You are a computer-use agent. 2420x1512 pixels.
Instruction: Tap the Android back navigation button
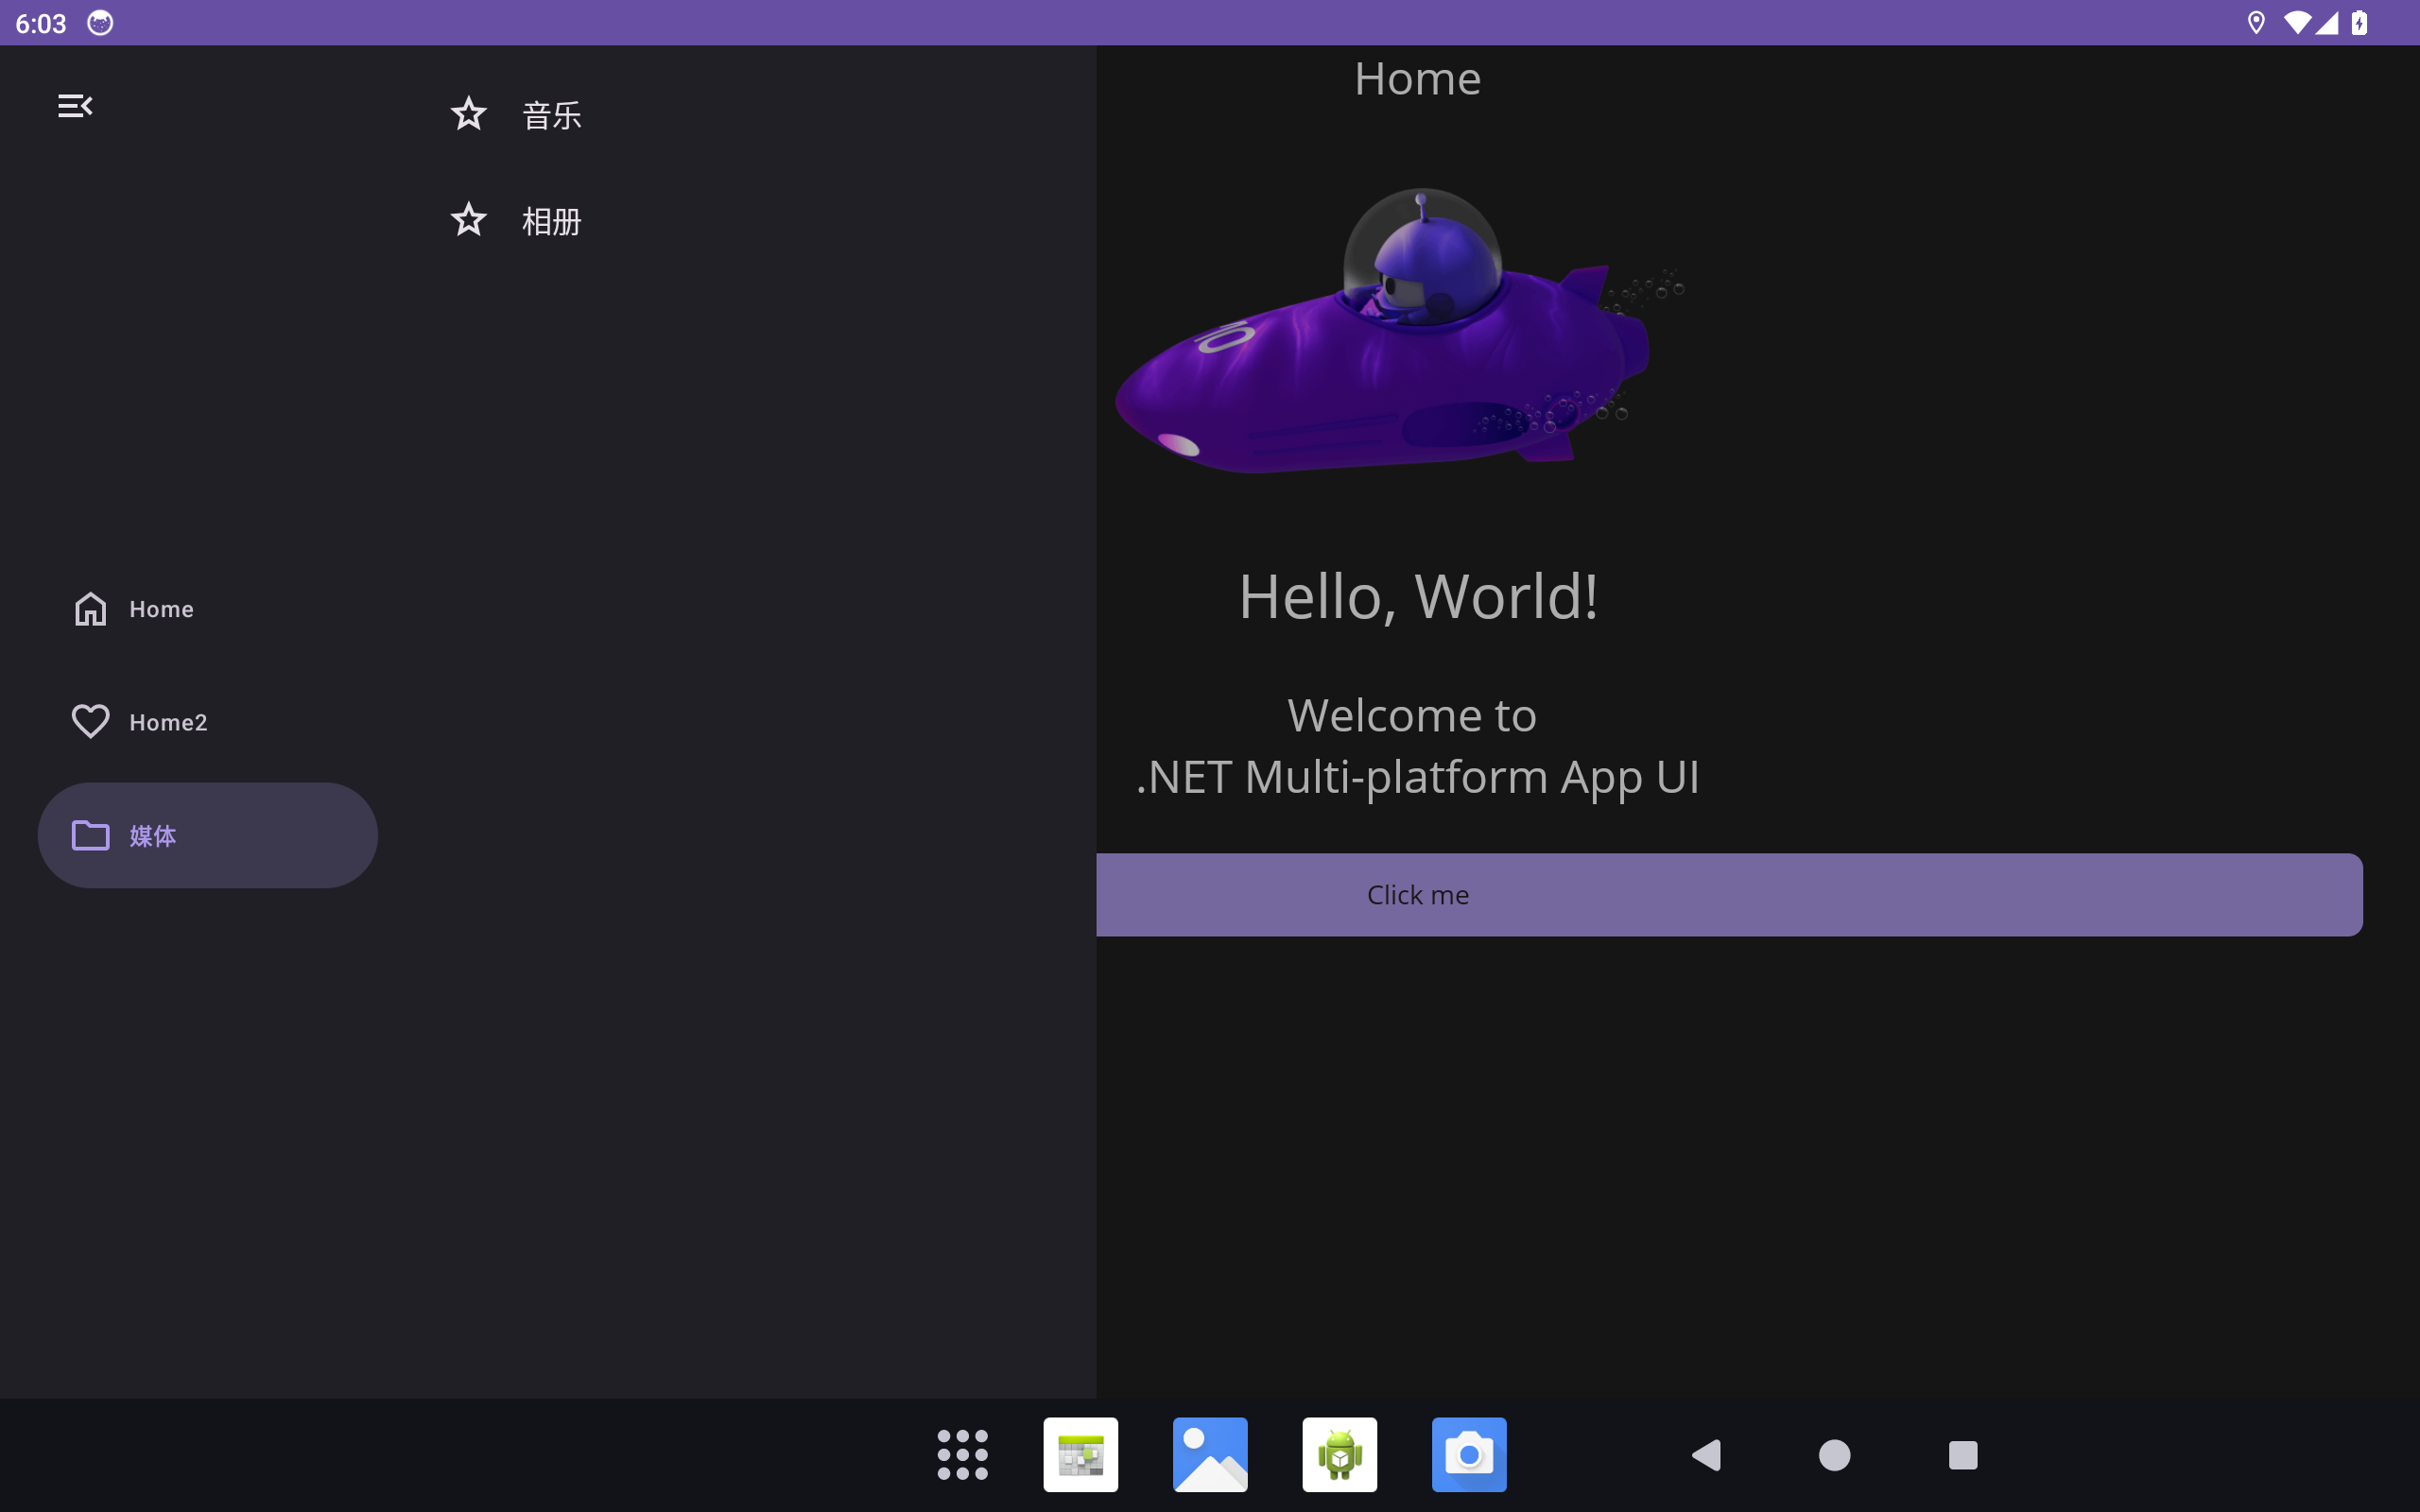(x=1706, y=1455)
